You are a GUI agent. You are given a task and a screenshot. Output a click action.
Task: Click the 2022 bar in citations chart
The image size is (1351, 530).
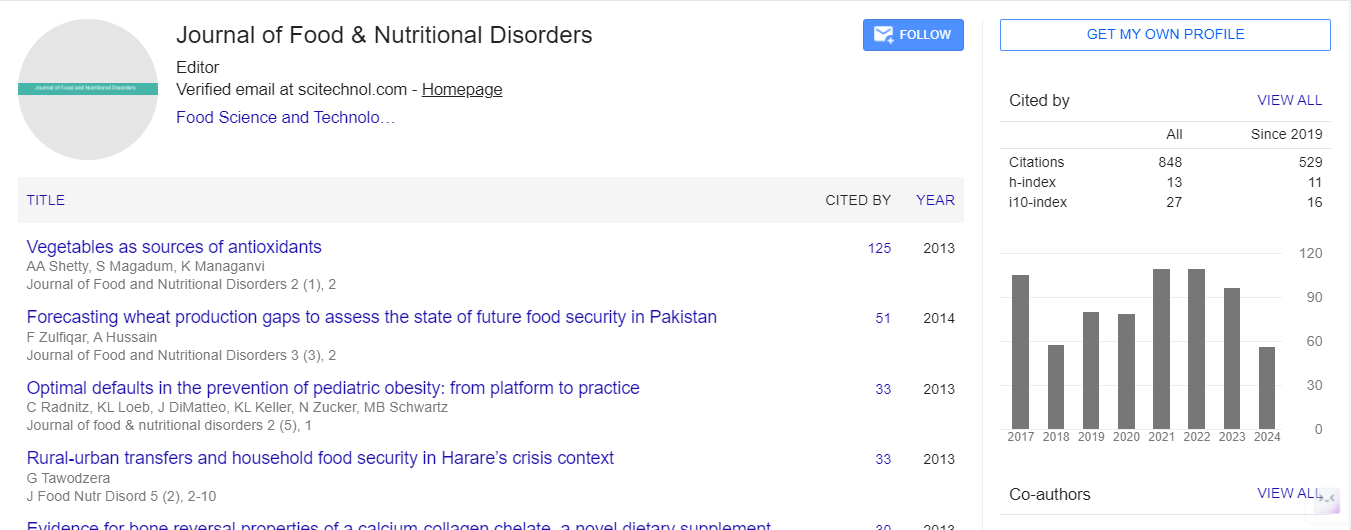(1196, 349)
